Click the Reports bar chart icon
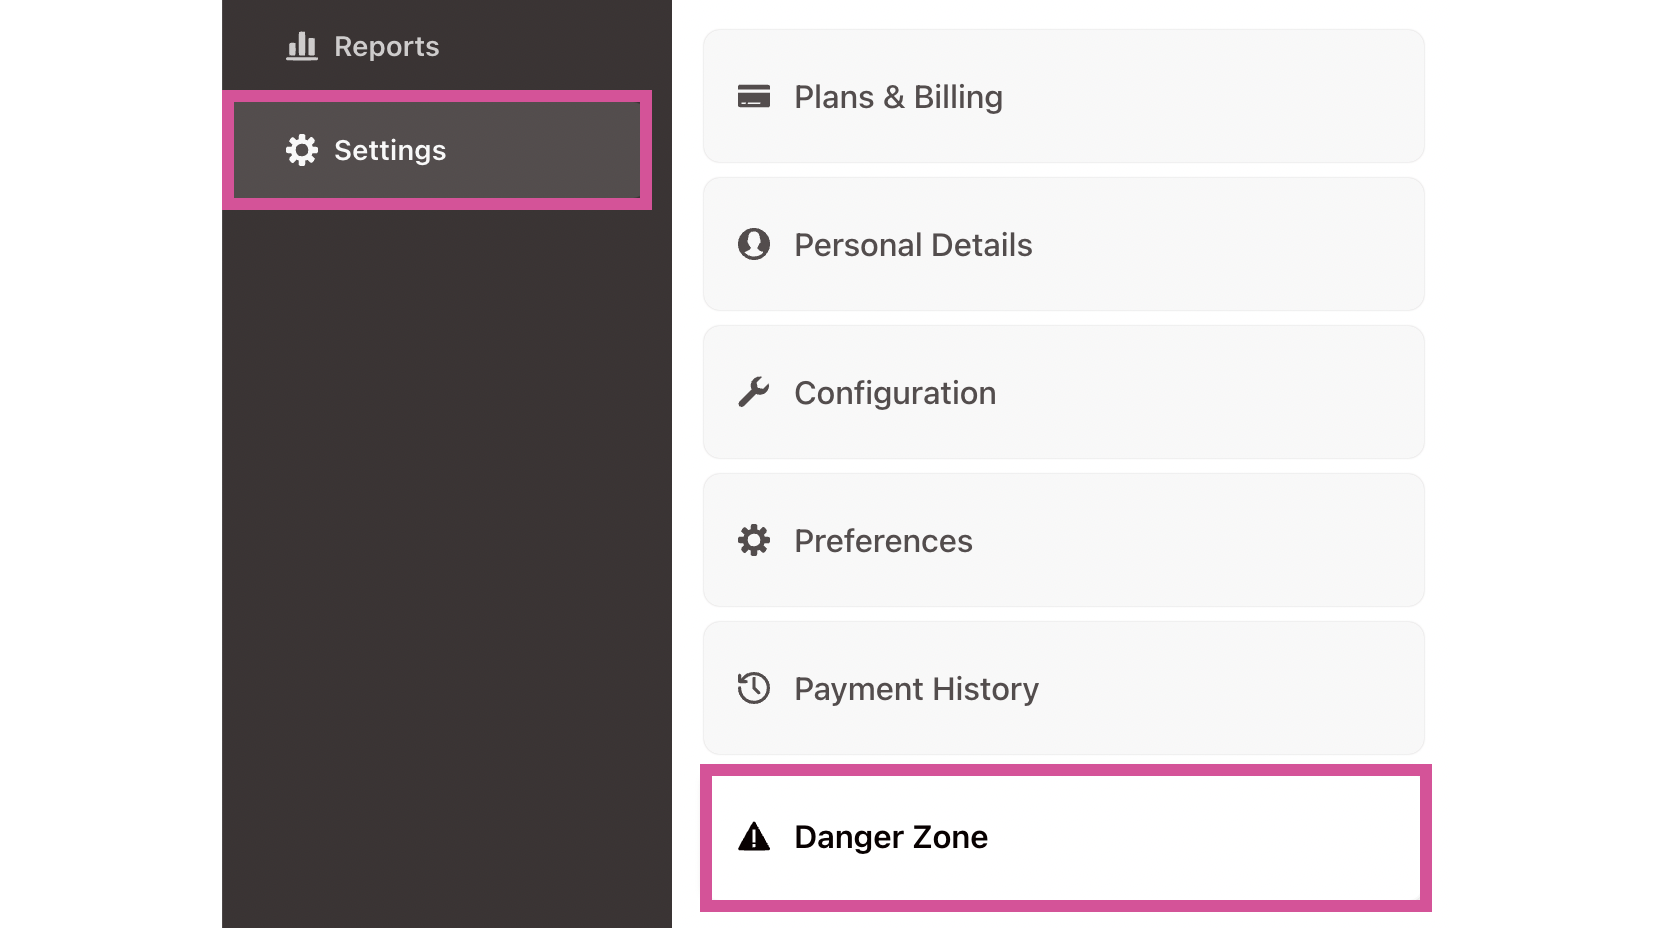 click(302, 46)
